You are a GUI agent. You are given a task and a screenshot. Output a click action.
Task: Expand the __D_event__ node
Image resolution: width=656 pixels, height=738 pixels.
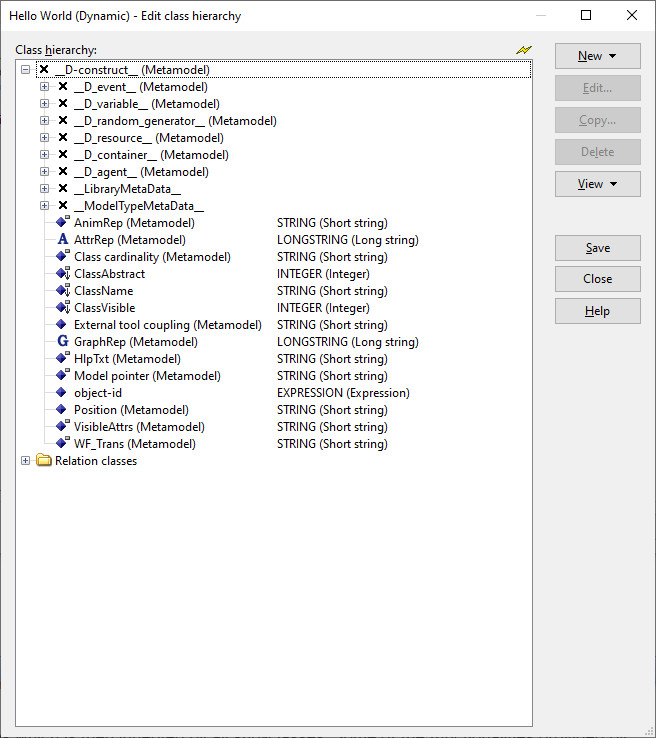point(44,87)
